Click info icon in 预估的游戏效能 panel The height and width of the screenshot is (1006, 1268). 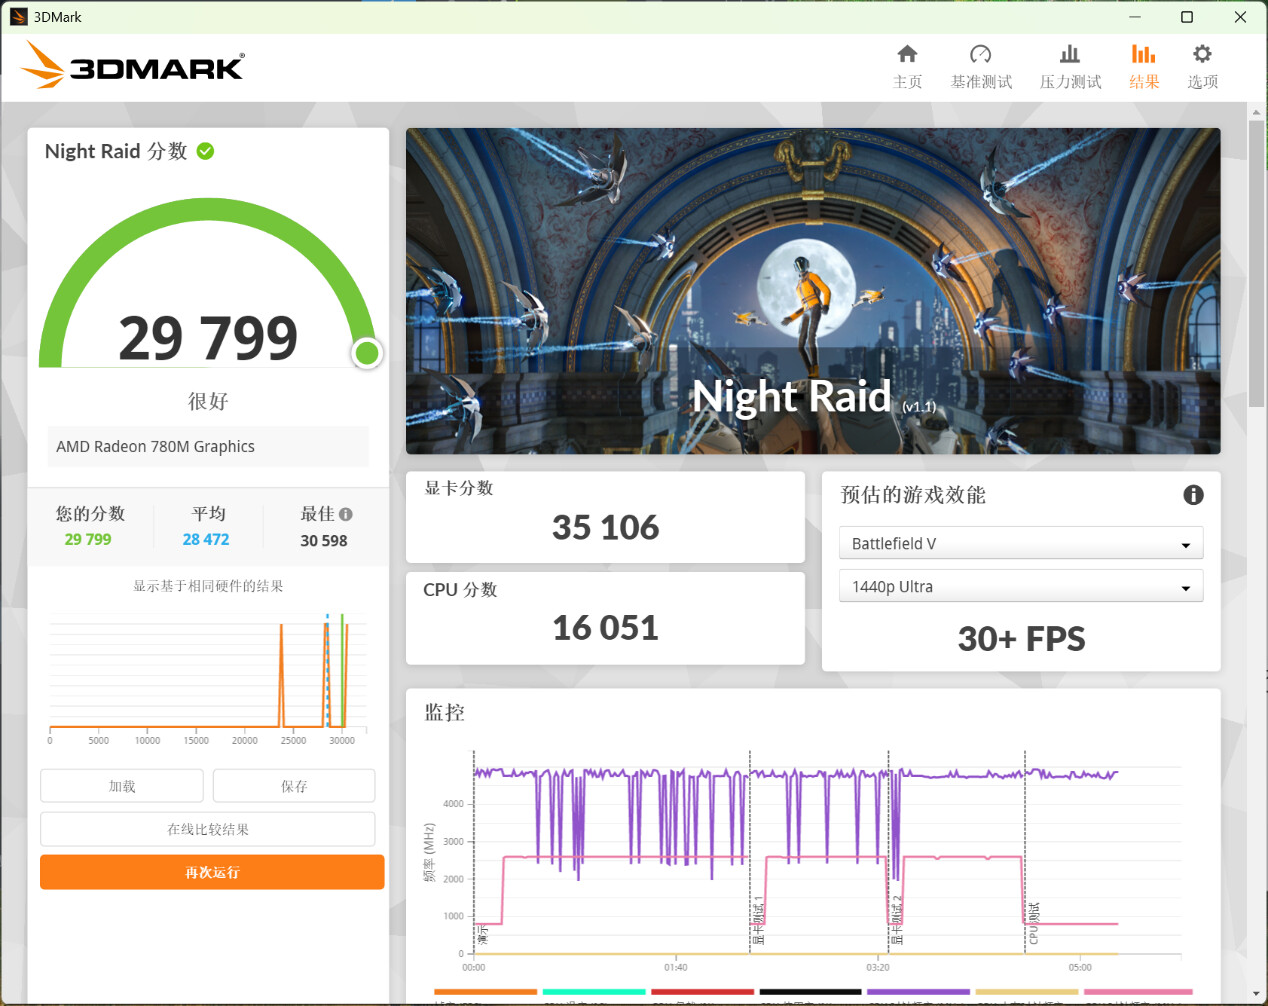(1193, 495)
